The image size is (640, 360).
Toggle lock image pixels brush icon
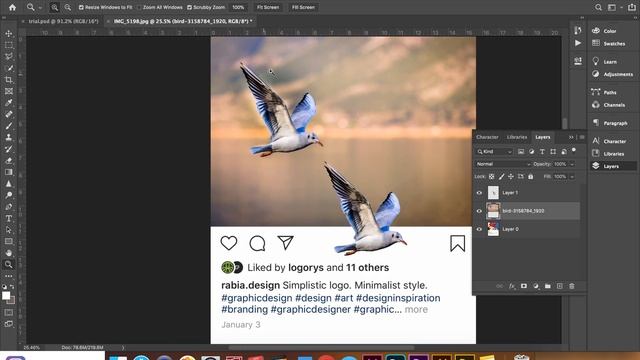pyautogui.click(x=501, y=176)
